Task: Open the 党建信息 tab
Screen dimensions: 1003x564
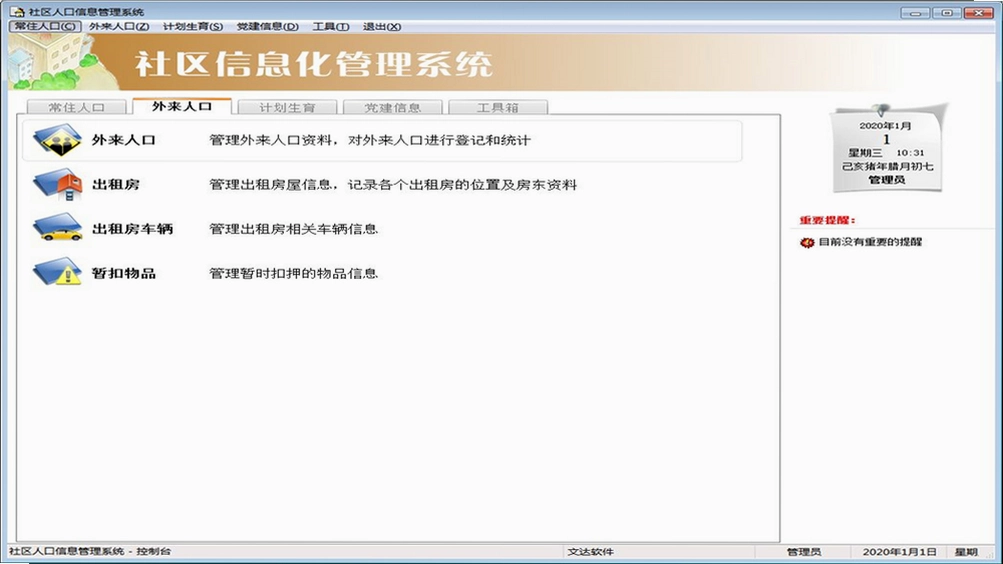Action: coord(393,107)
